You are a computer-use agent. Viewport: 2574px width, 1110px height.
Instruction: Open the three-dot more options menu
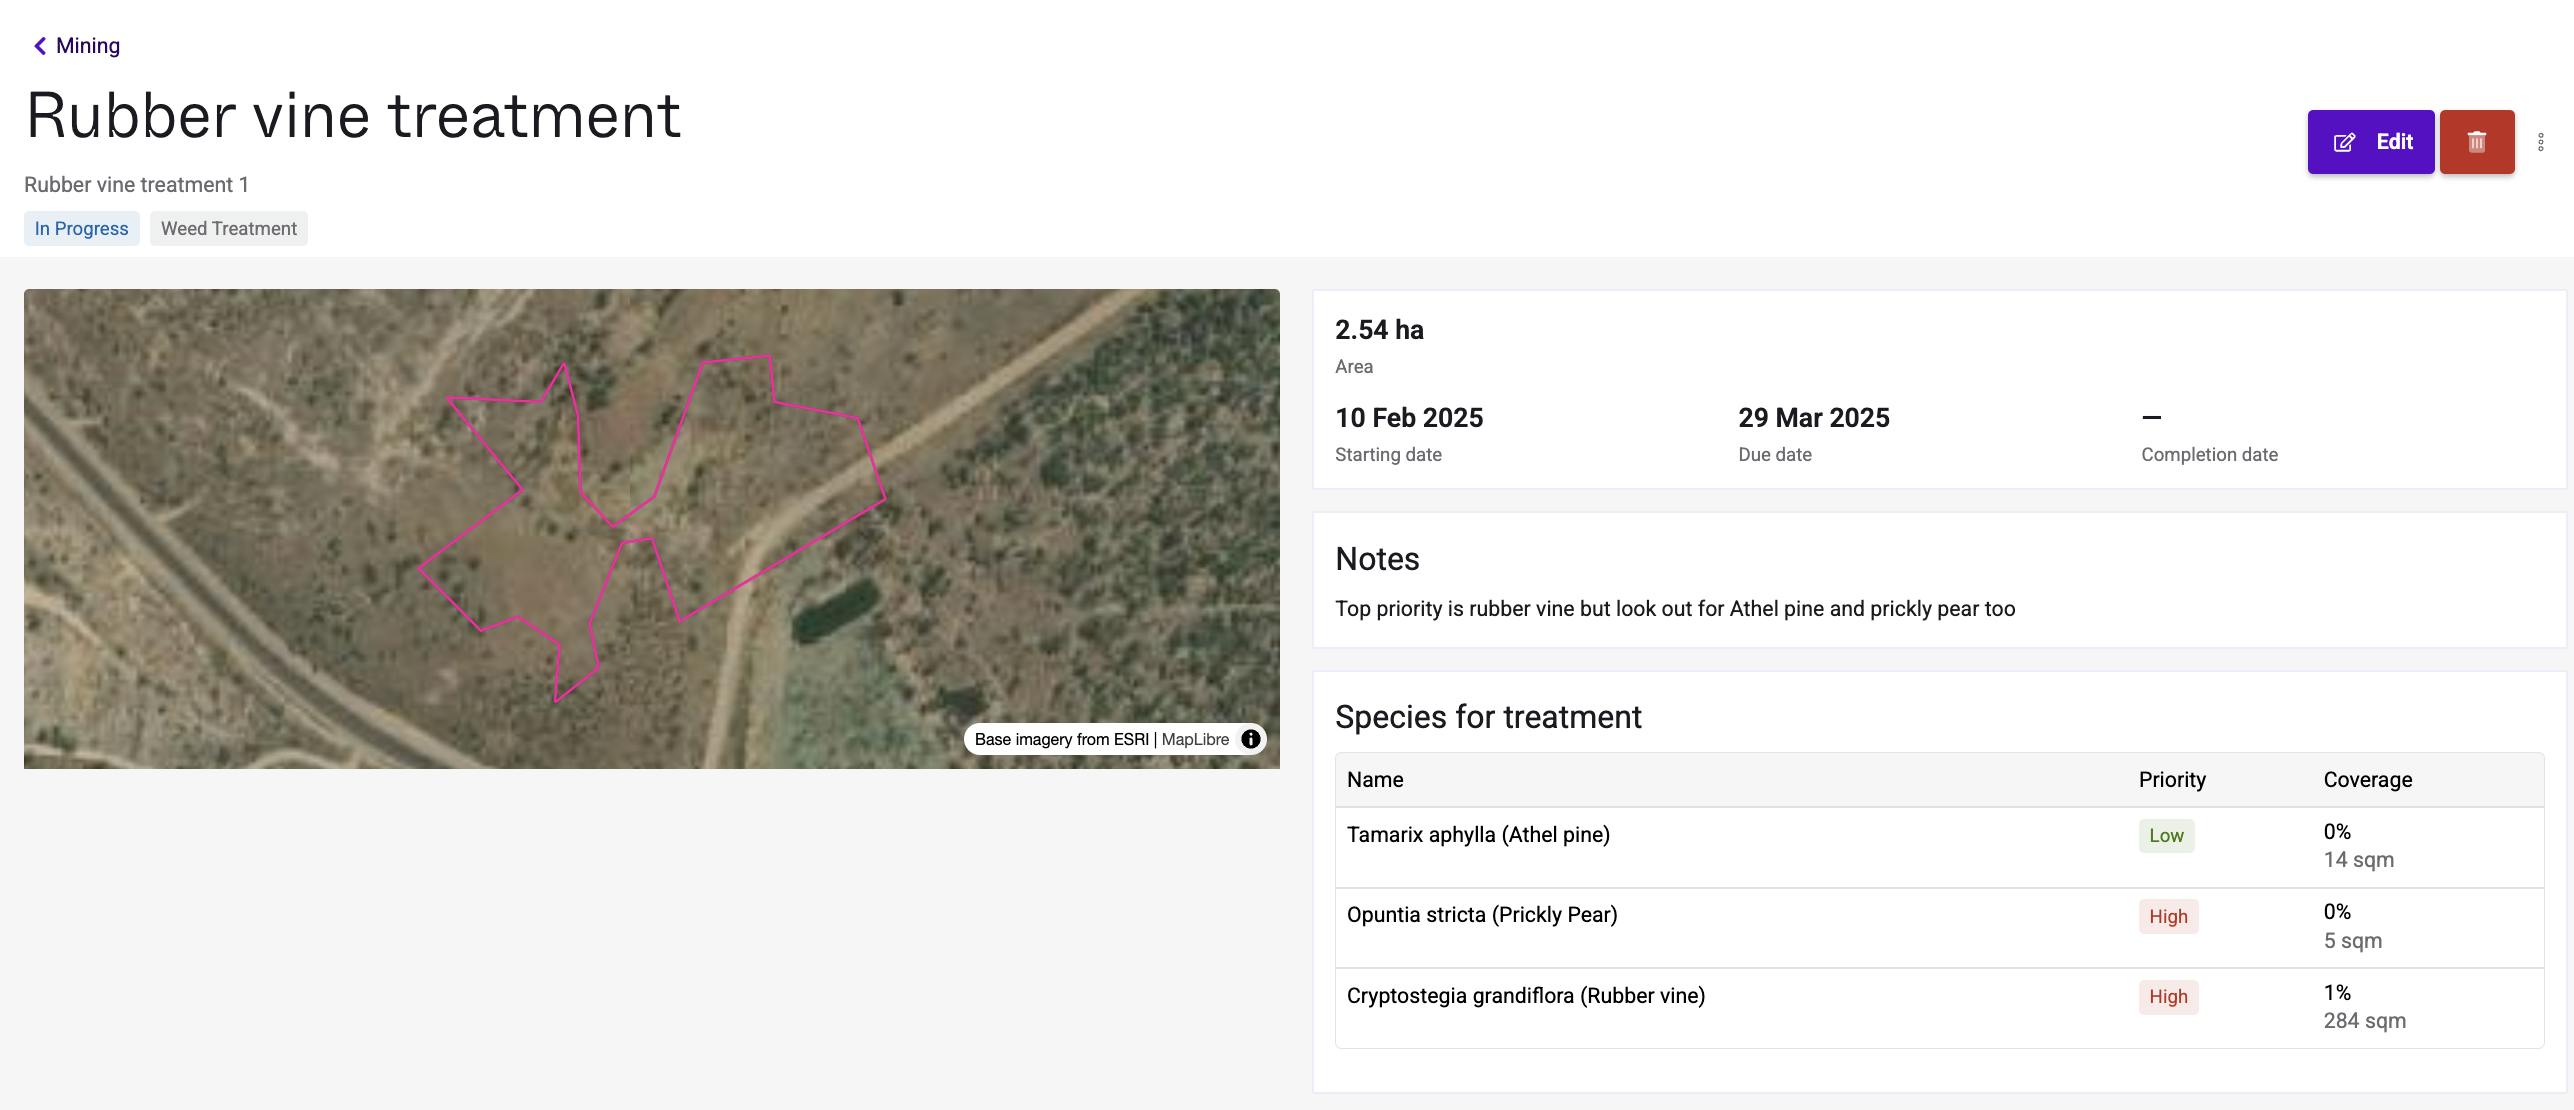[x=2541, y=142]
